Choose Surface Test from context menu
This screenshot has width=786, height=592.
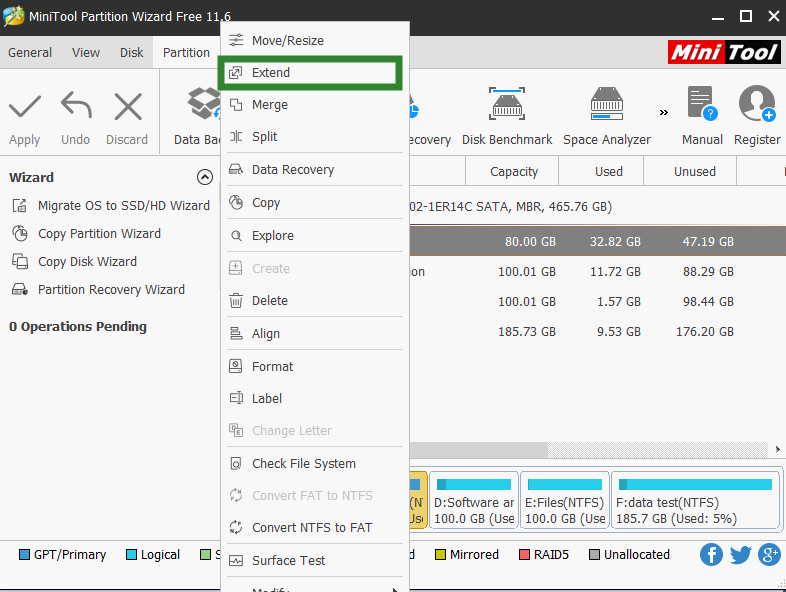315,560
